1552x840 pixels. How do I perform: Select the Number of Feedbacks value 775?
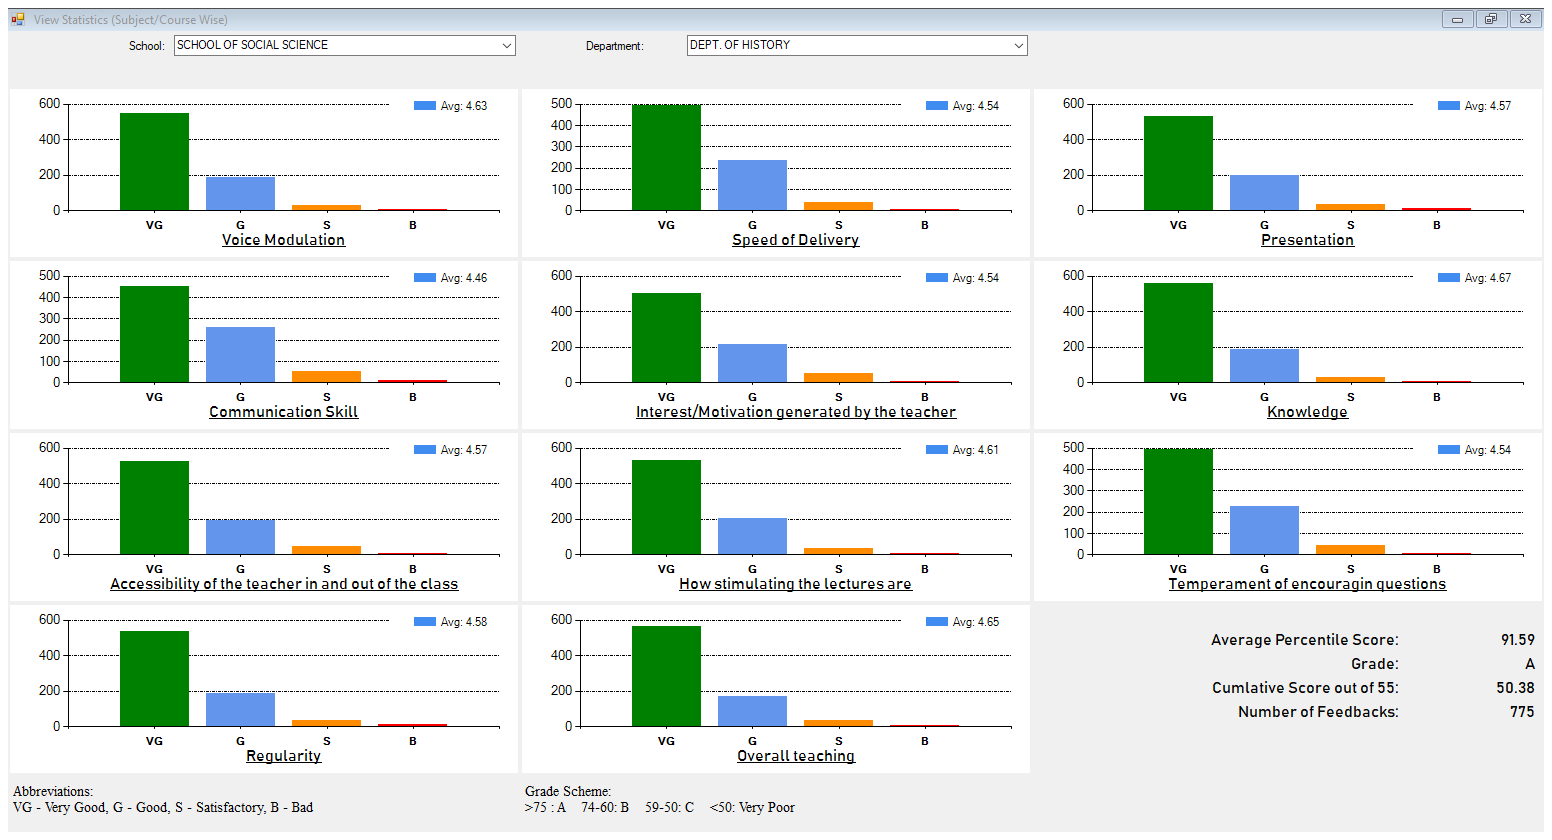(x=1522, y=712)
